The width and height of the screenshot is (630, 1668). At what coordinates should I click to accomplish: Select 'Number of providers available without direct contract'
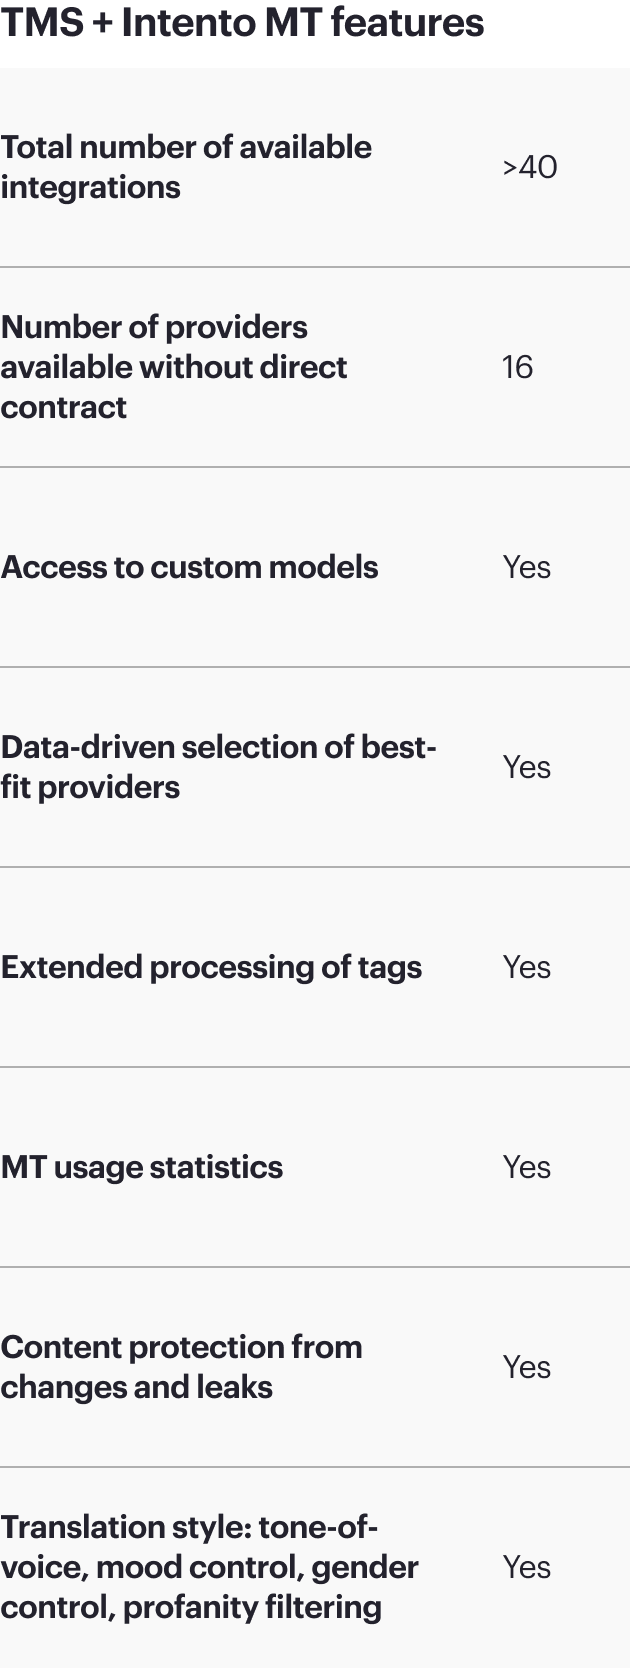click(174, 367)
